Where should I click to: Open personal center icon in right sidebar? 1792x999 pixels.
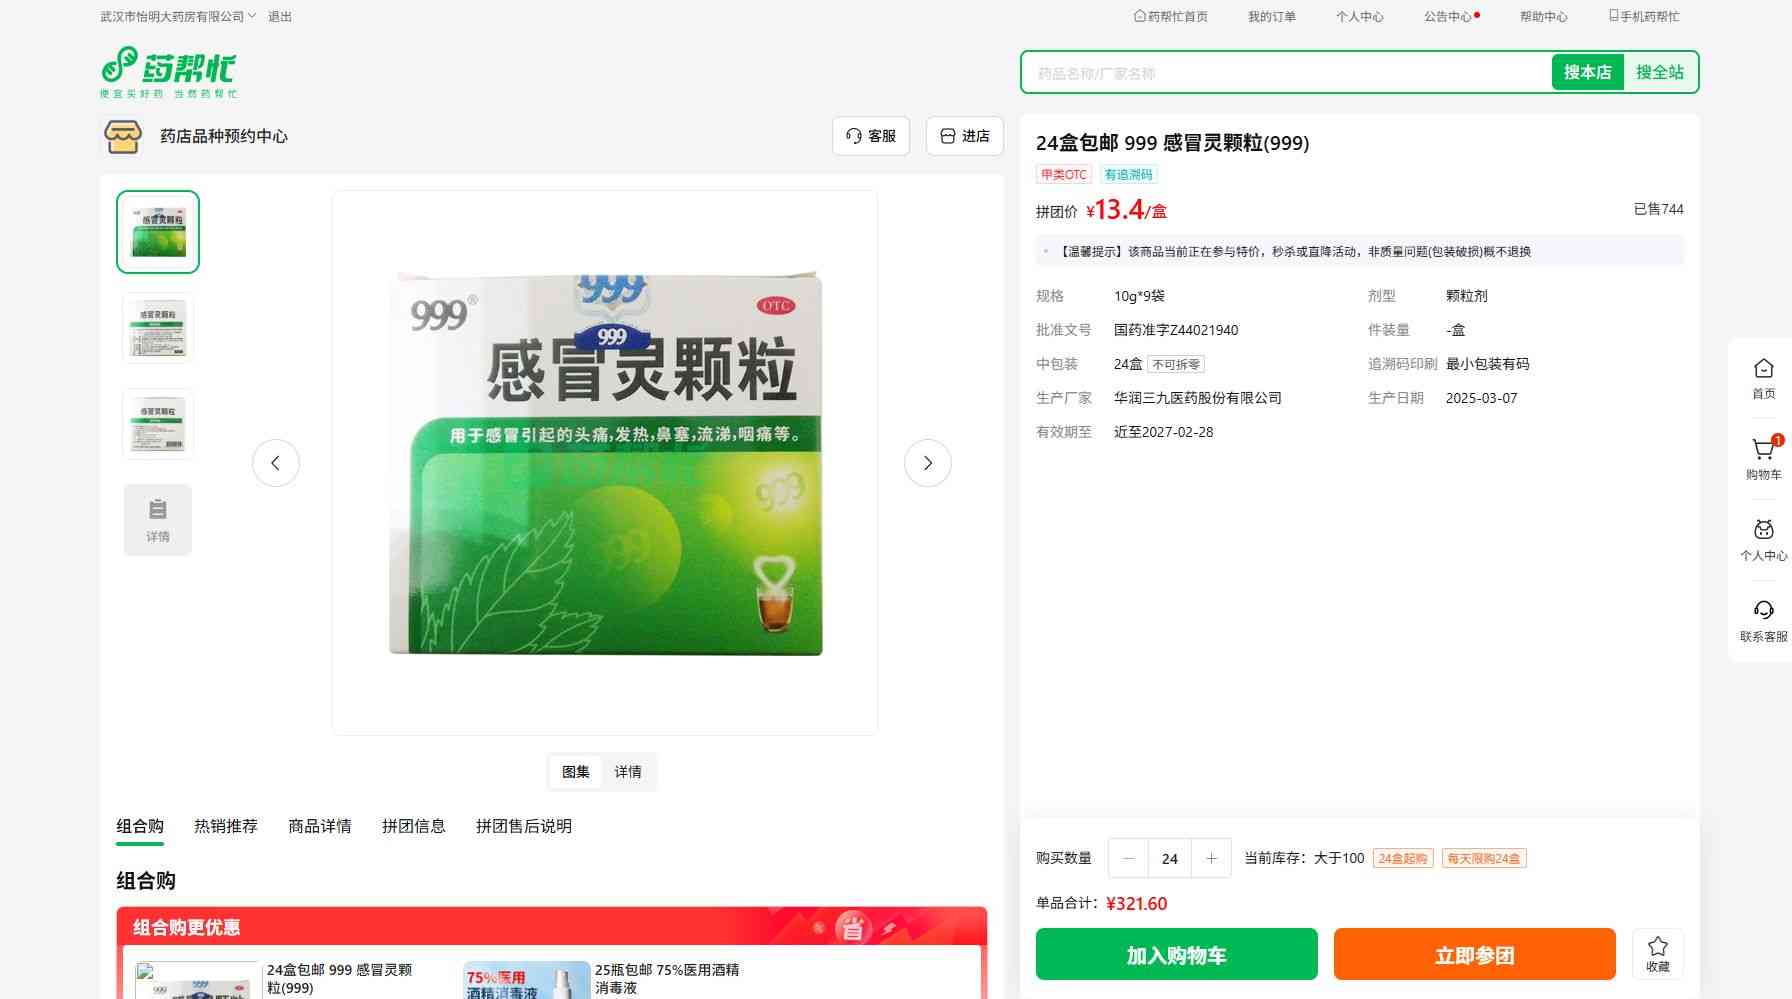(1763, 531)
